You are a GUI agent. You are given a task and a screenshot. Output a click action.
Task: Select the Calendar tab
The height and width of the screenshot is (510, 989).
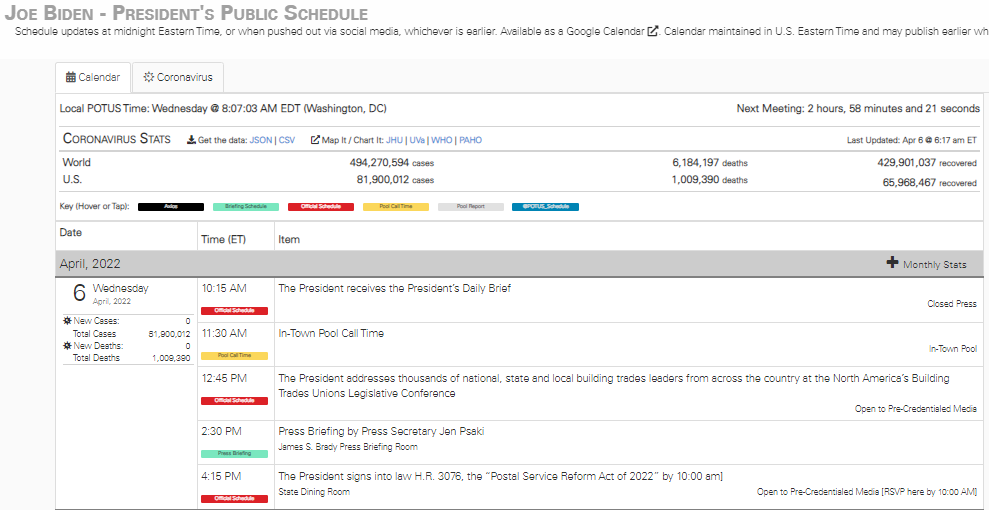point(92,77)
